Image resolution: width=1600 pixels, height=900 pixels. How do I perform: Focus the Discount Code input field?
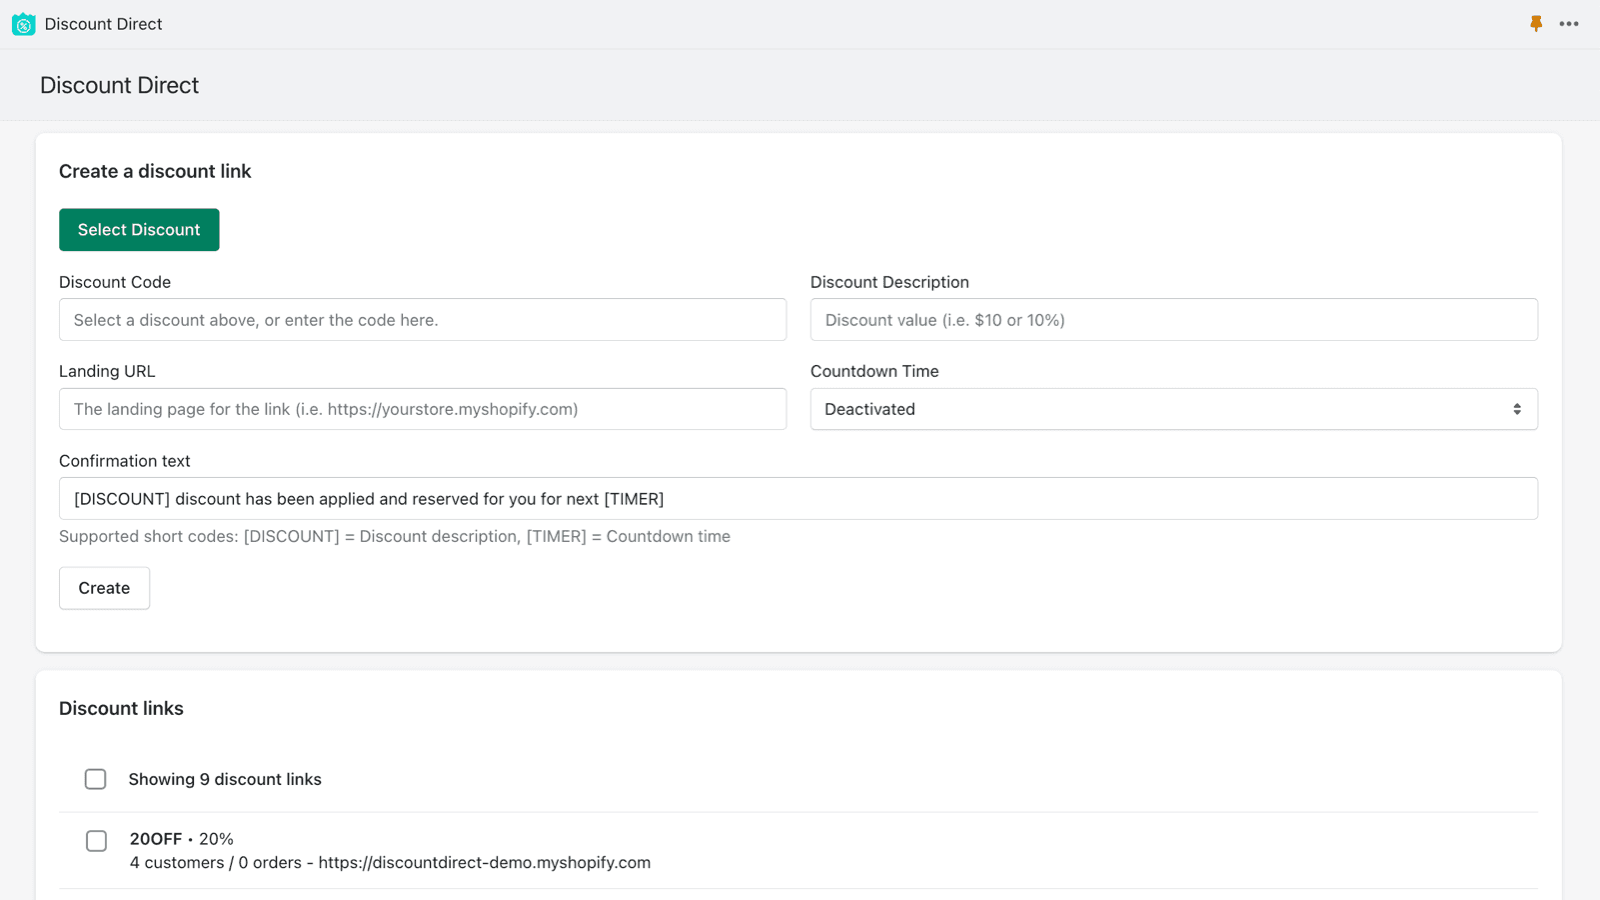pos(422,319)
